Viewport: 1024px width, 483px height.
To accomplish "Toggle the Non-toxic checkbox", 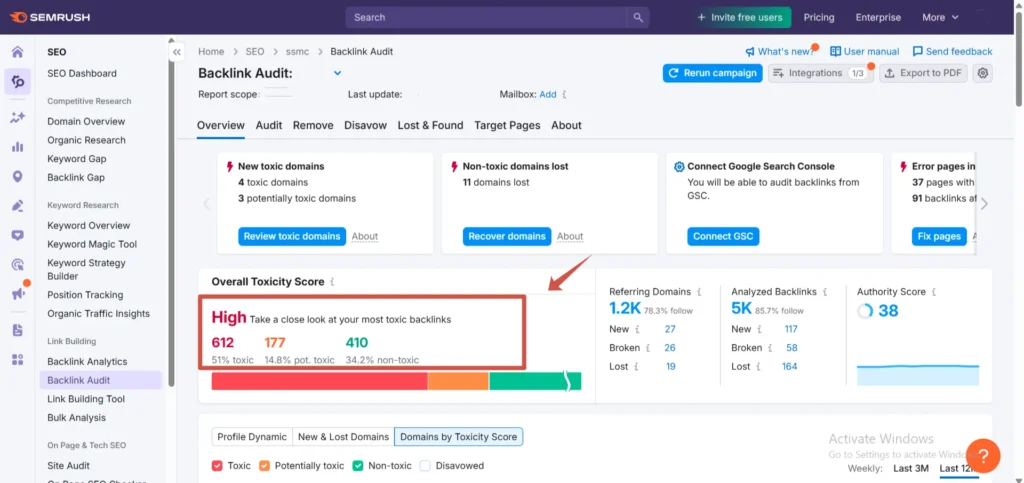I will click(358, 465).
